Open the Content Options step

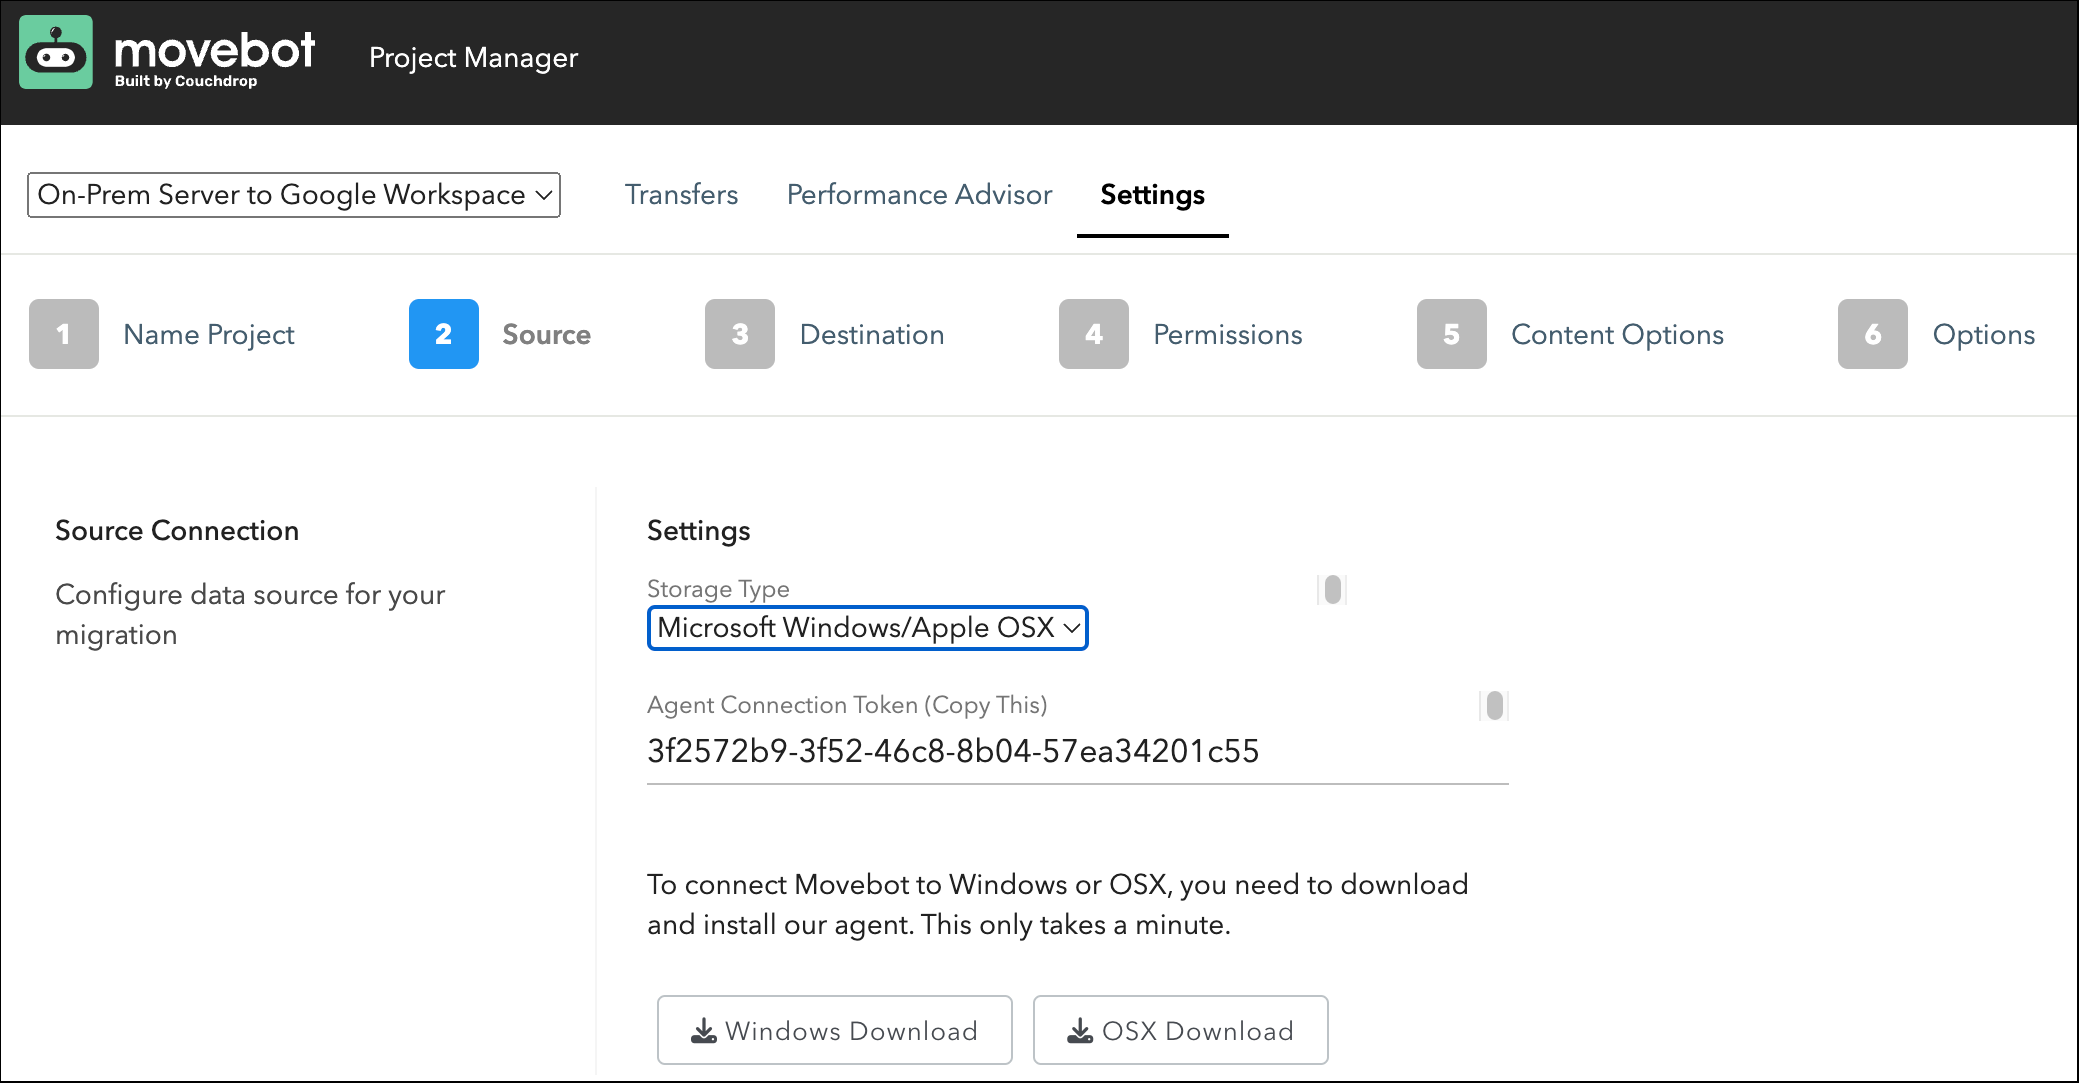click(x=1617, y=334)
